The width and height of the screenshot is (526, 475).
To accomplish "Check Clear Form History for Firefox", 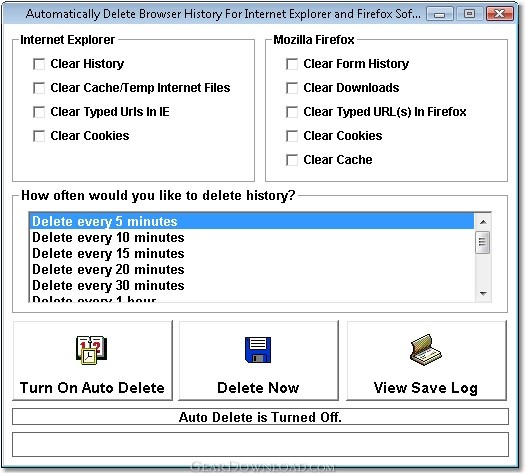I will pyautogui.click(x=292, y=64).
